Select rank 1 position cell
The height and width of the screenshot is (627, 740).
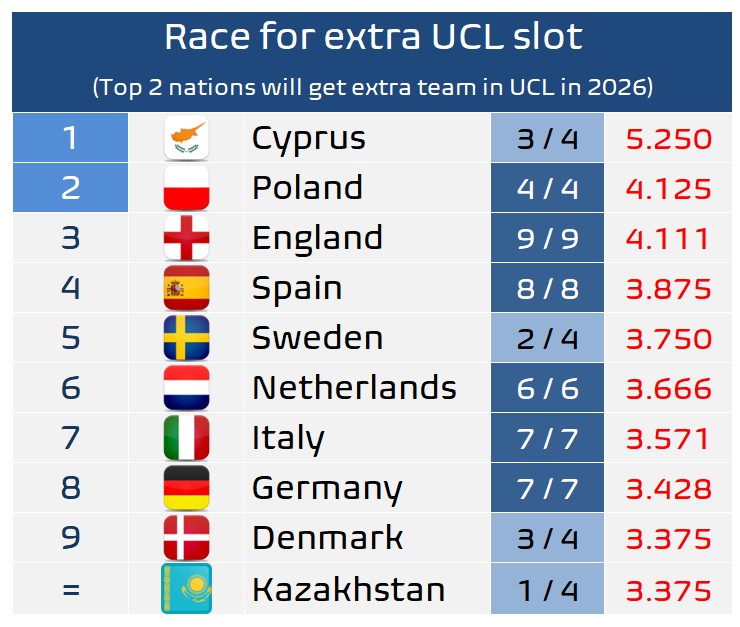[x=70, y=138]
